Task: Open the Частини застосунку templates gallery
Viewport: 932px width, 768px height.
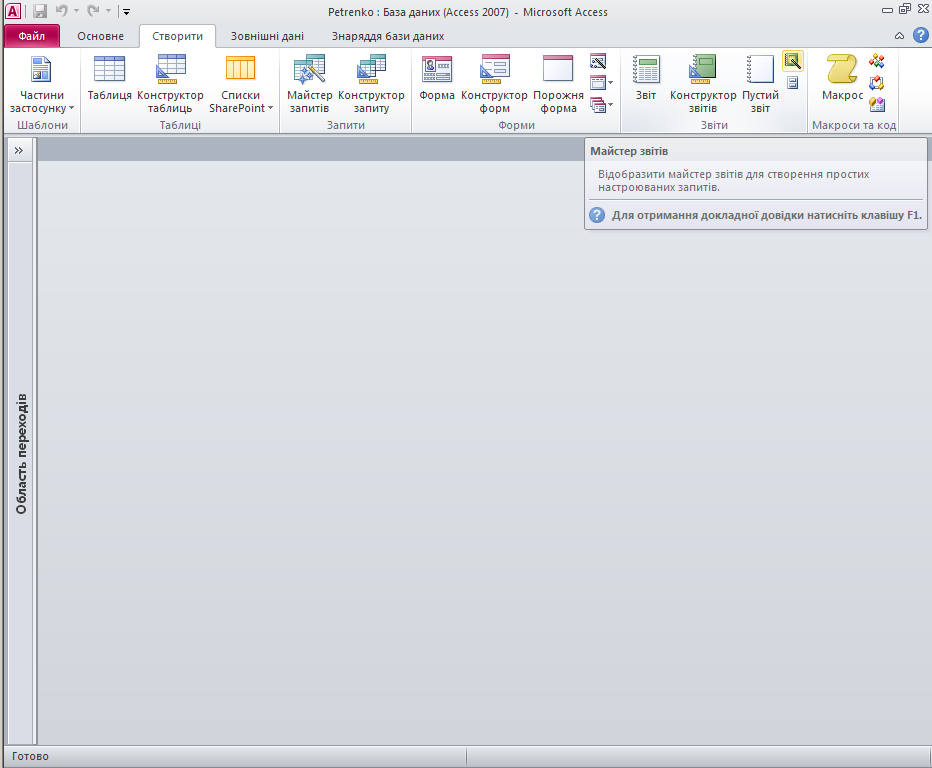Action: click(42, 84)
